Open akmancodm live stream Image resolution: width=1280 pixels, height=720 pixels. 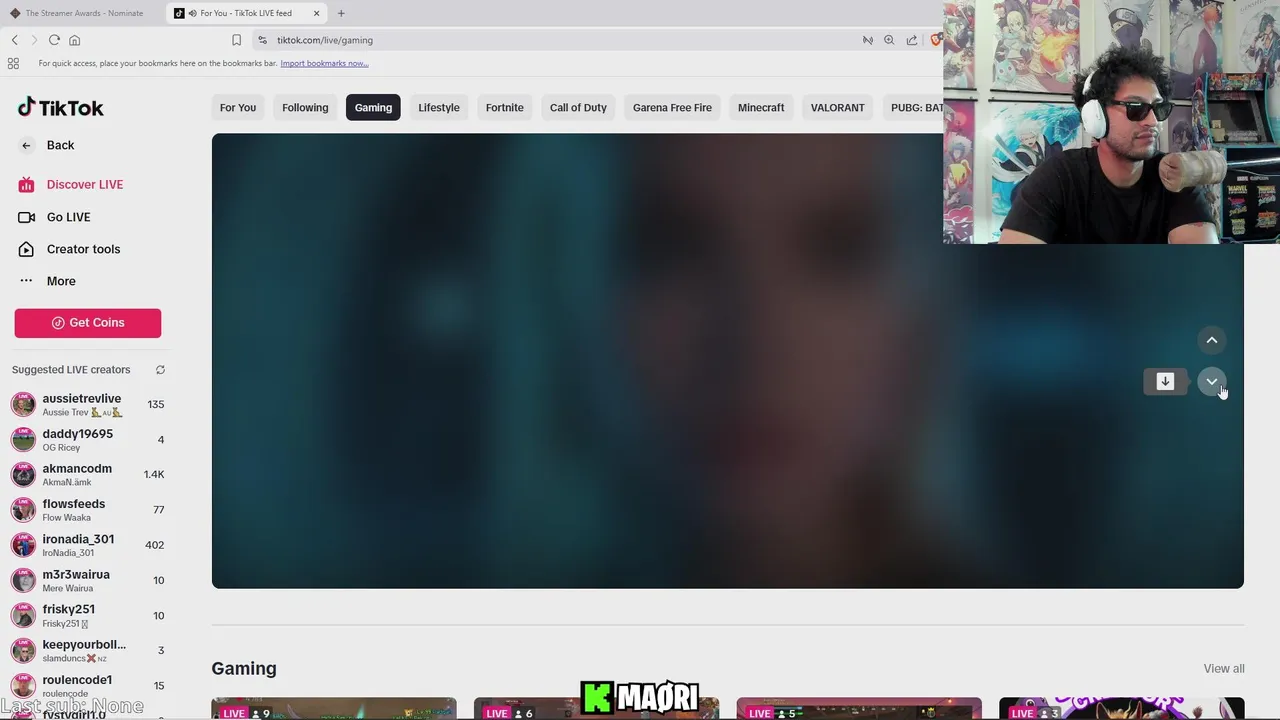[88, 475]
